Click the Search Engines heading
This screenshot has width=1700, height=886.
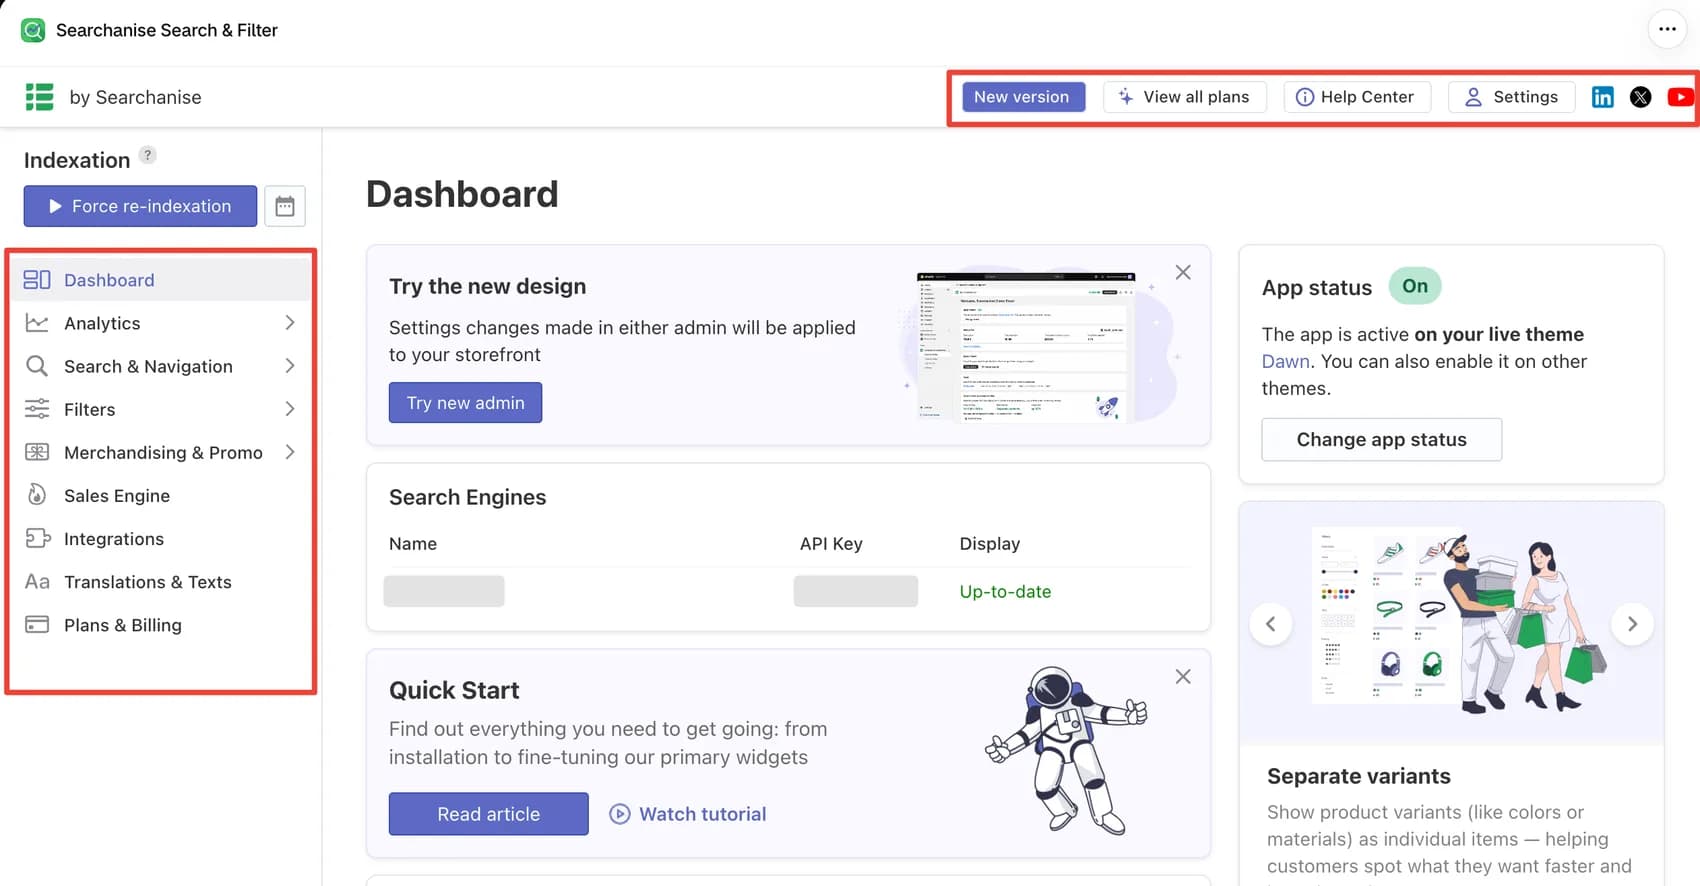467,497
